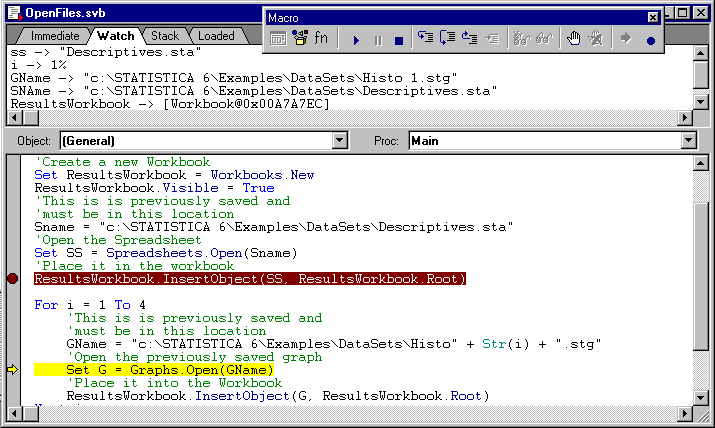Switch to the Stack tab
Image resolution: width=715 pixels, height=428 pixels.
click(164, 36)
